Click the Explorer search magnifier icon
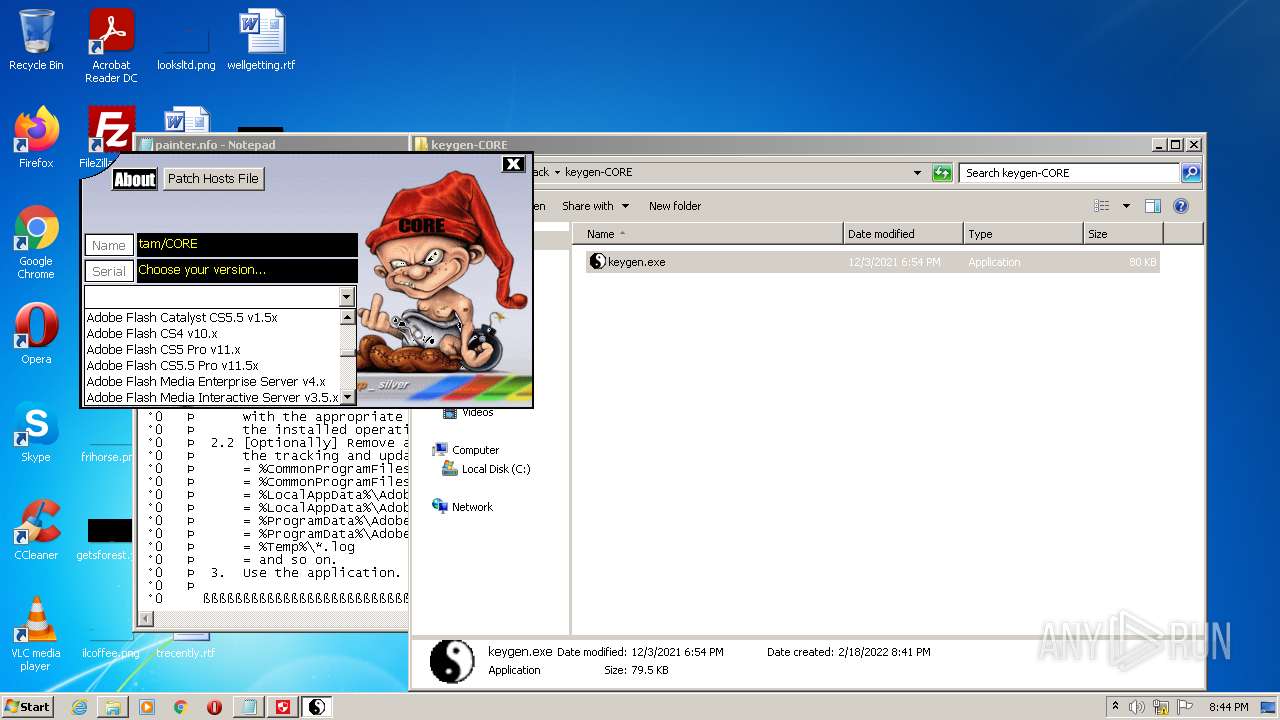The width and height of the screenshot is (1280, 720). (1191, 173)
